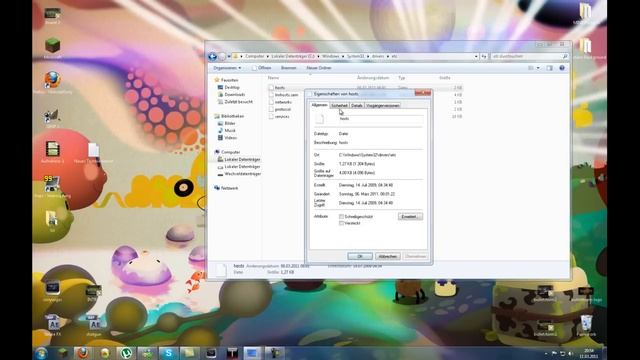
Task: Select Favoriten in the navigation pane
Action: point(229,80)
